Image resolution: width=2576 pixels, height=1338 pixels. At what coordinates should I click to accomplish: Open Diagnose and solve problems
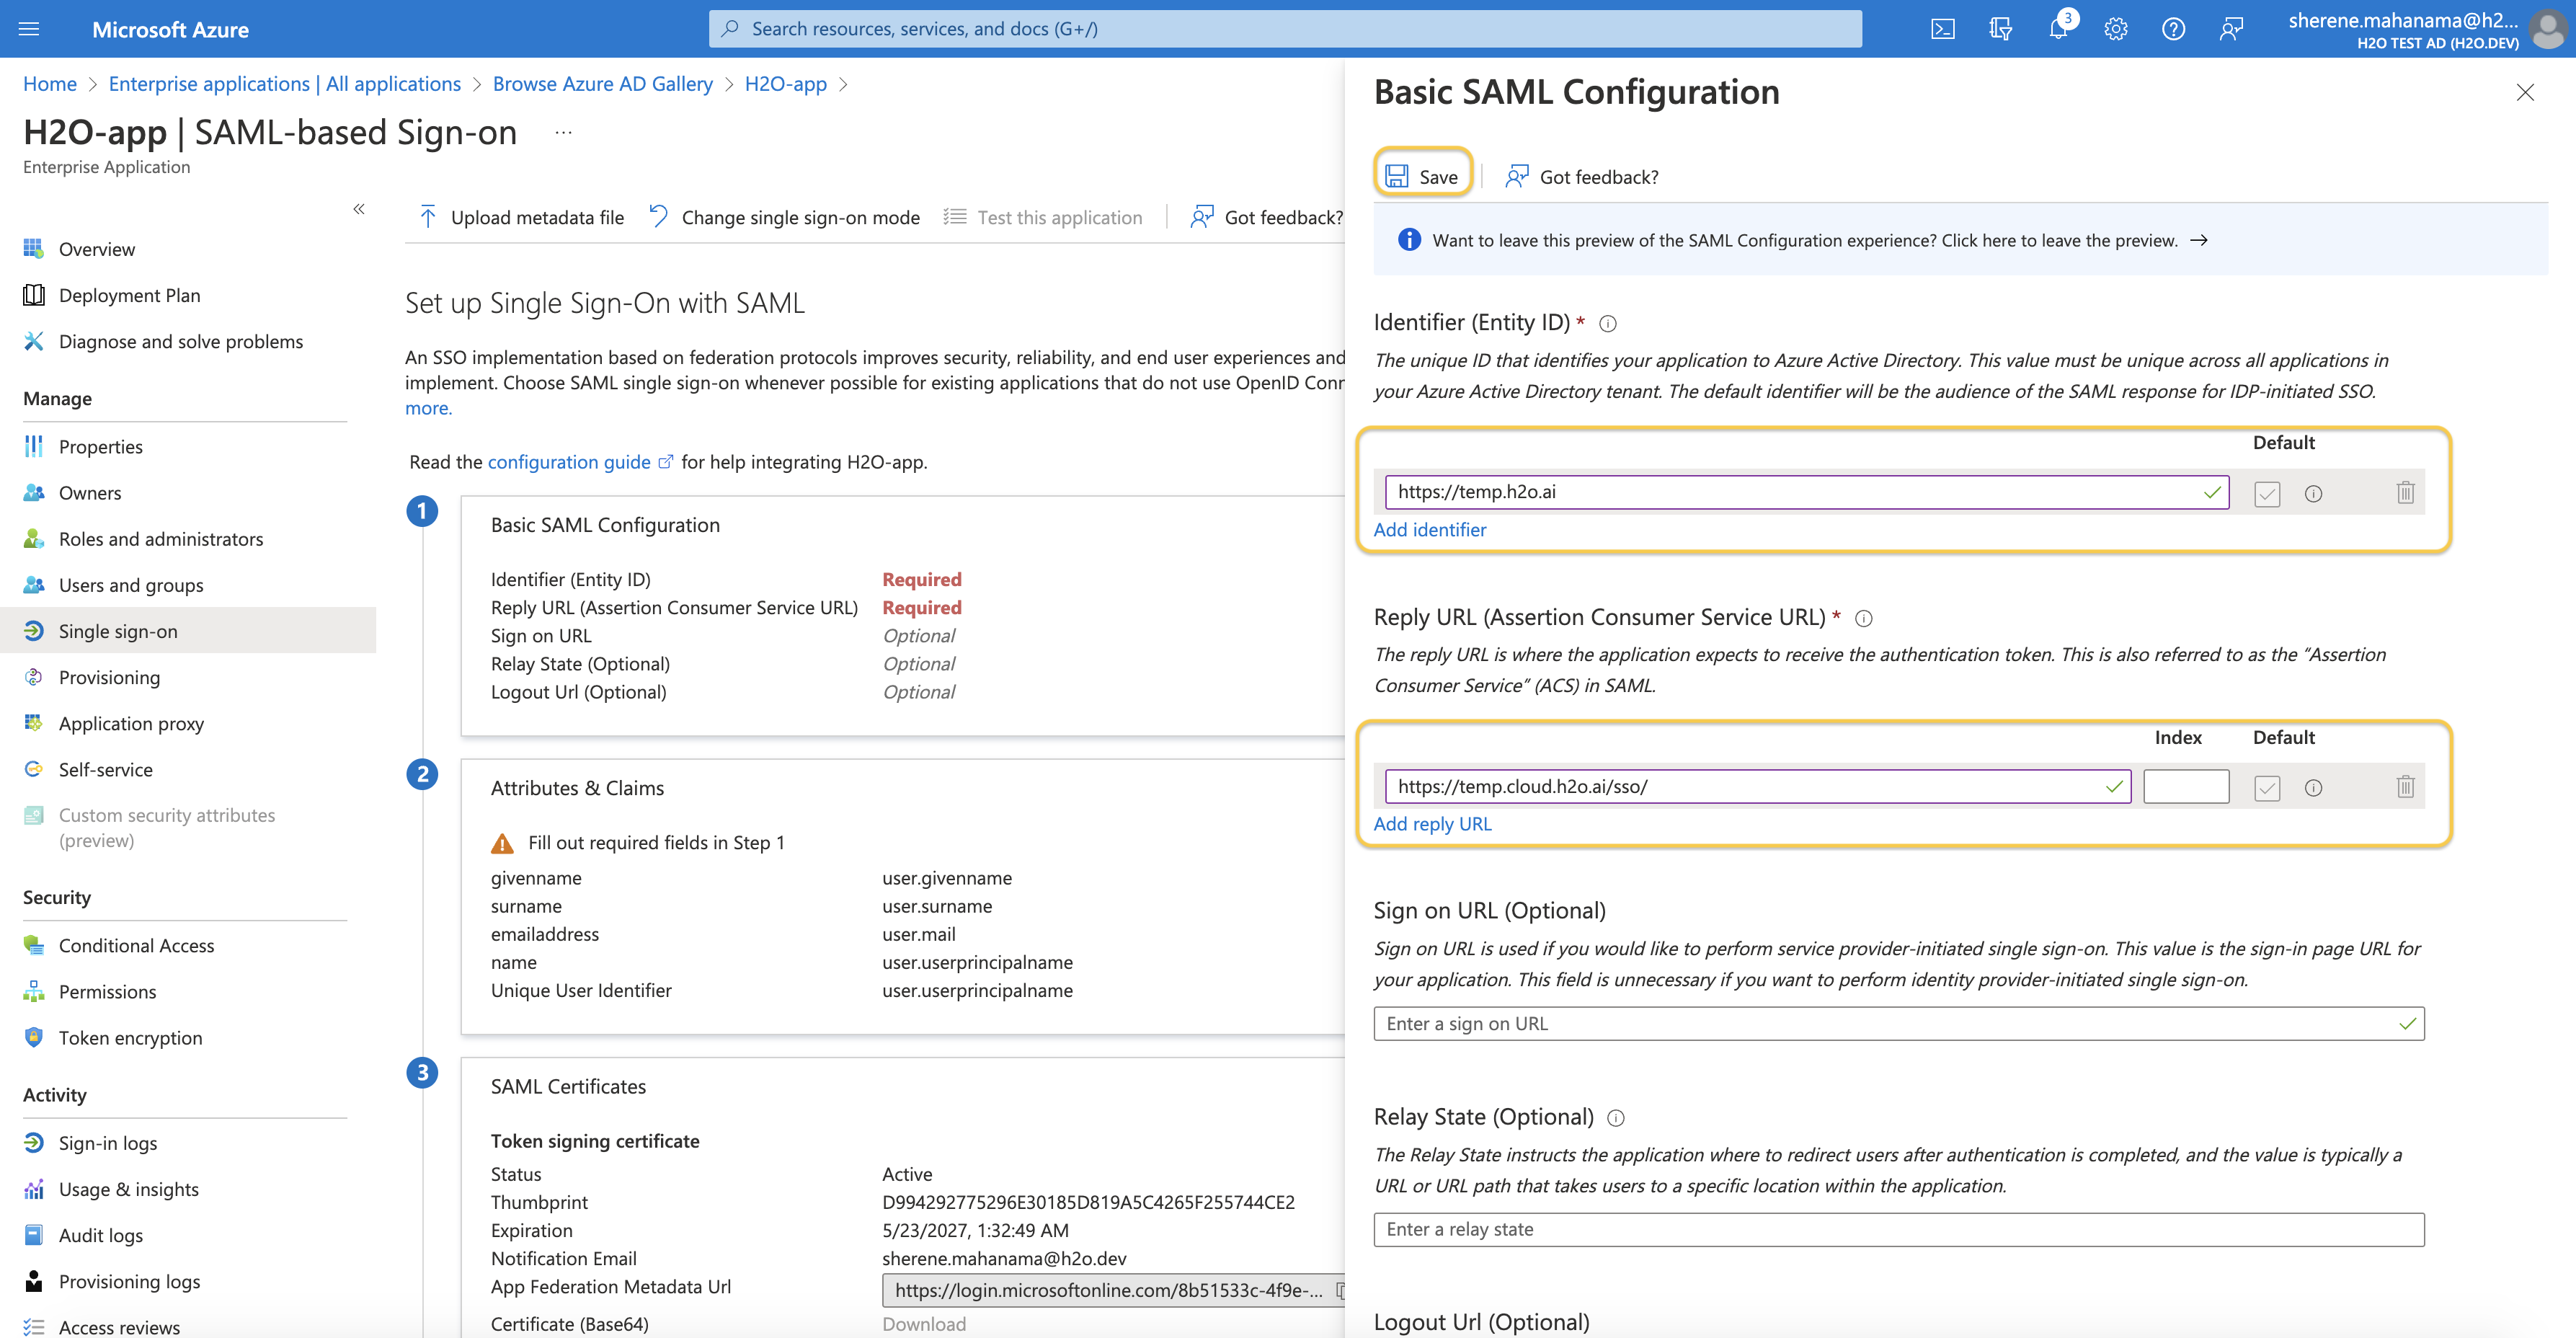[188, 341]
